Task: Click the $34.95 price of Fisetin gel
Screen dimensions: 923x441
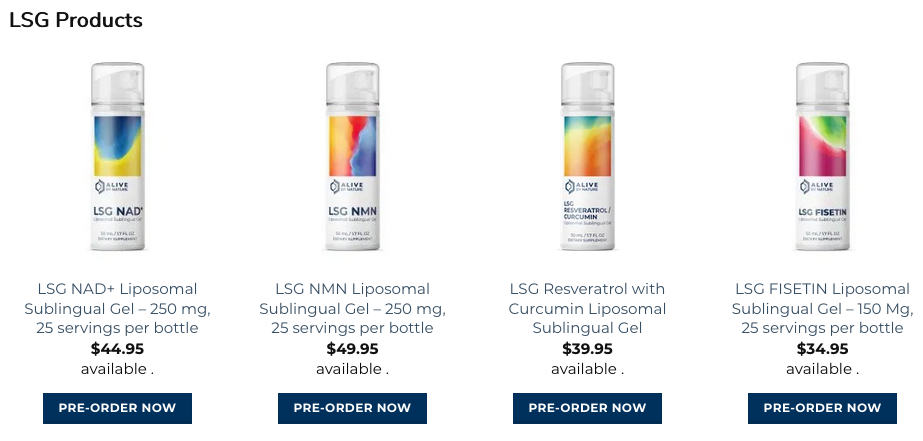Action: 822,349
